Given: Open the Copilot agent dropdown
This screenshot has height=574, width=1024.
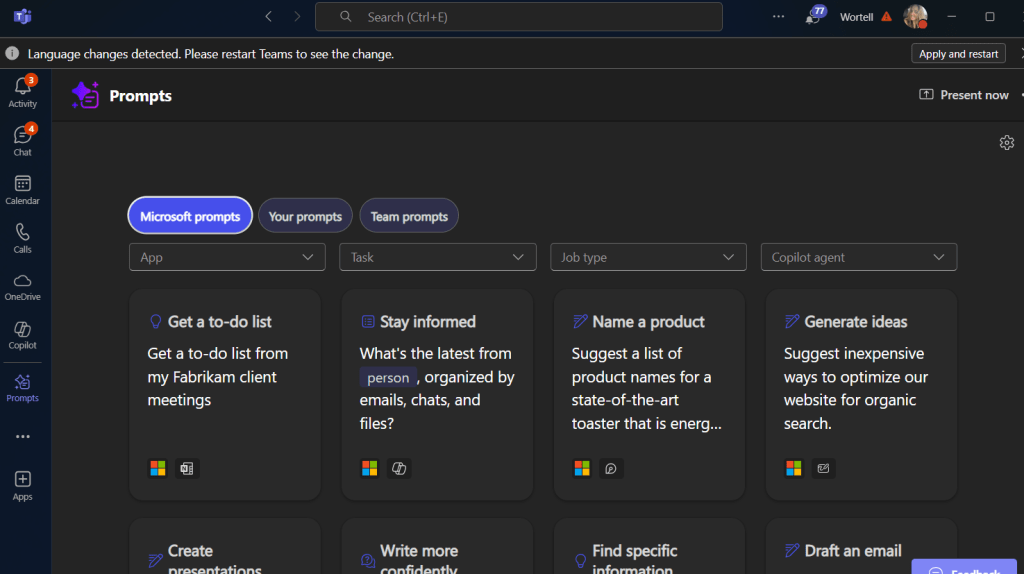Looking at the screenshot, I should (x=858, y=257).
